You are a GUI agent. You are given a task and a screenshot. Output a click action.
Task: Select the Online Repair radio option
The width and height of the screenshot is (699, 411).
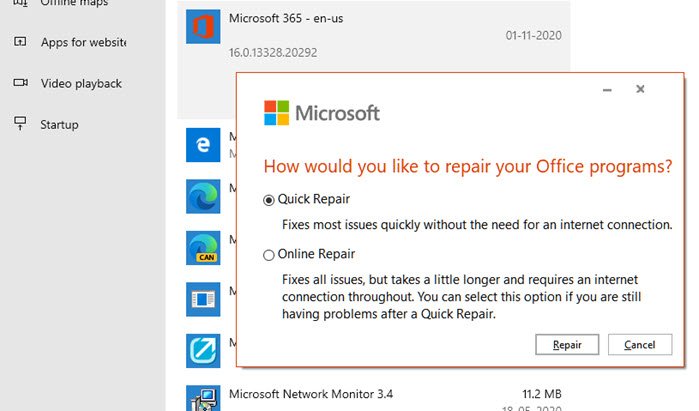pyautogui.click(x=268, y=255)
